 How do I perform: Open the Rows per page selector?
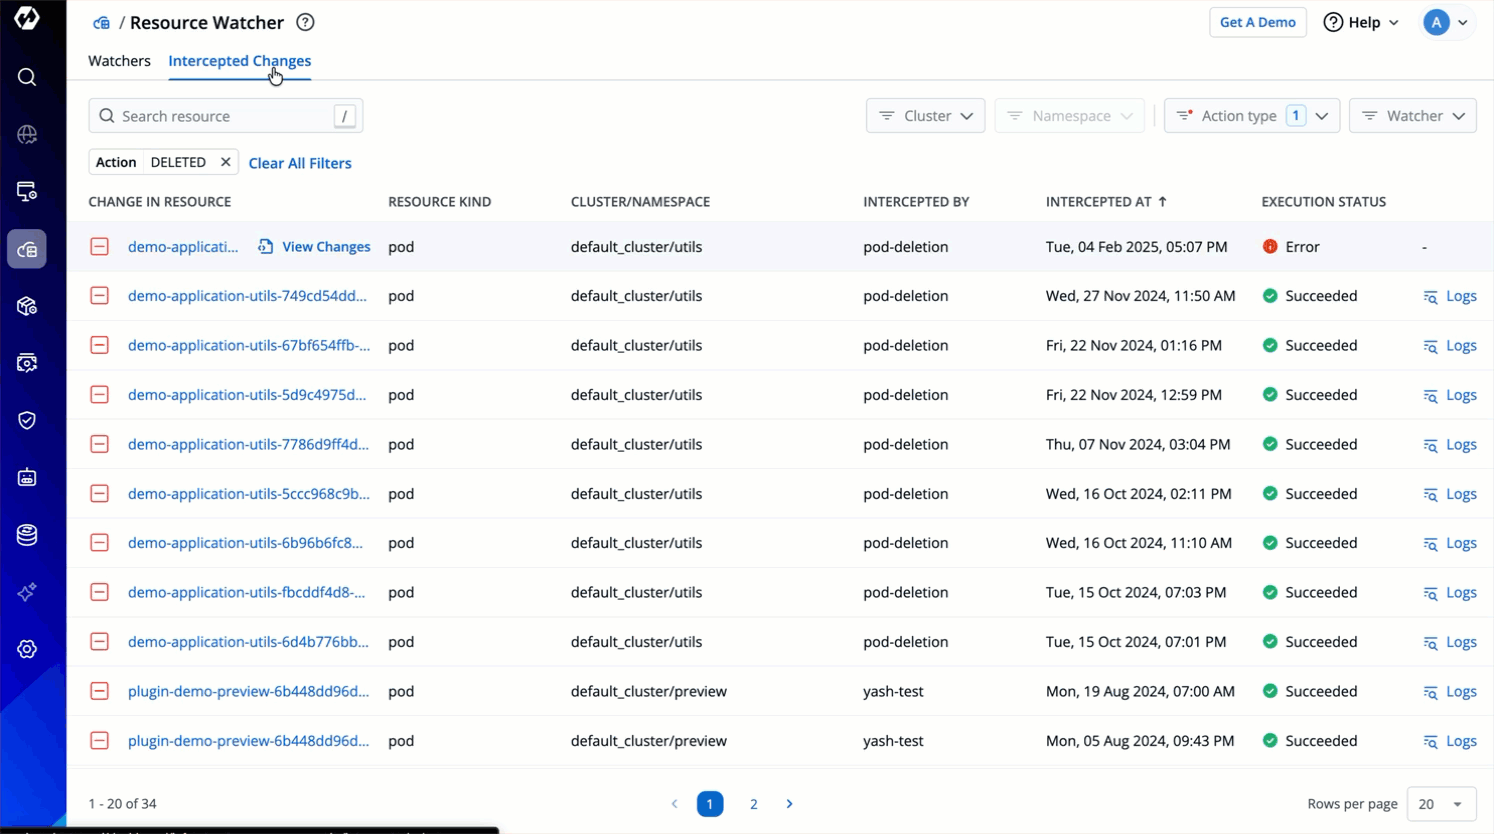1441,804
